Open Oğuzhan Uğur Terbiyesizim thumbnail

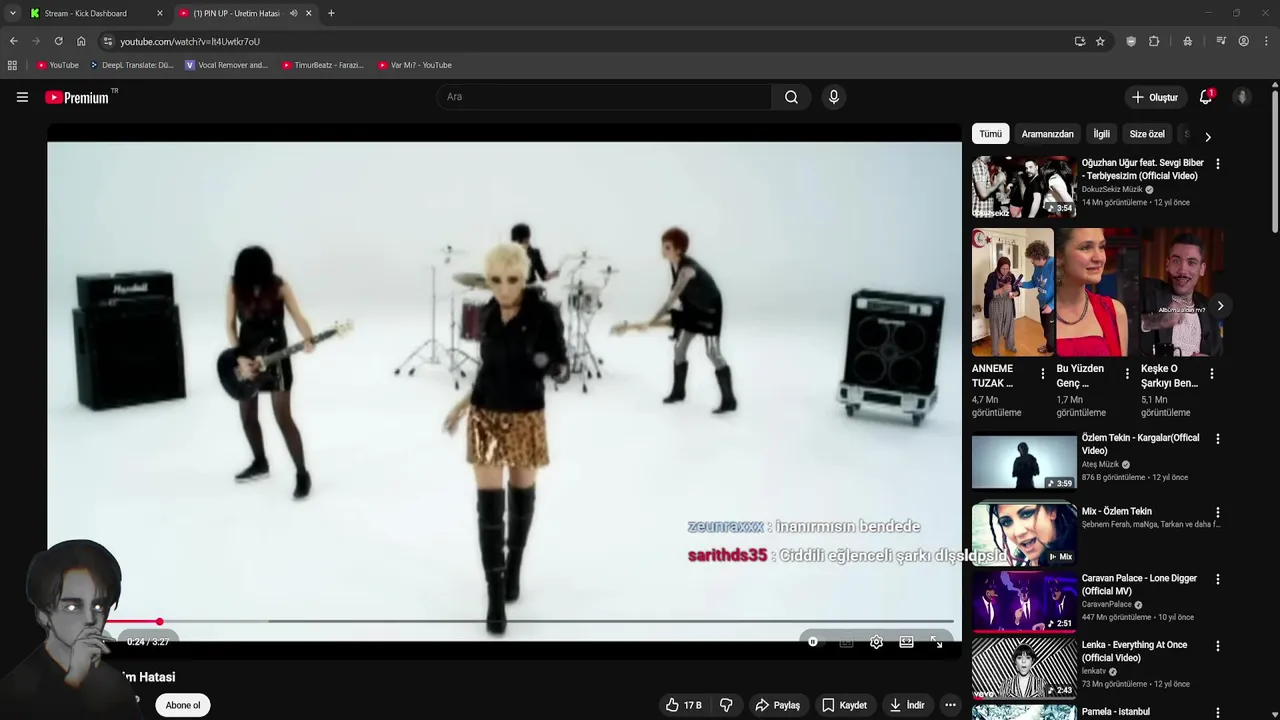point(1024,187)
